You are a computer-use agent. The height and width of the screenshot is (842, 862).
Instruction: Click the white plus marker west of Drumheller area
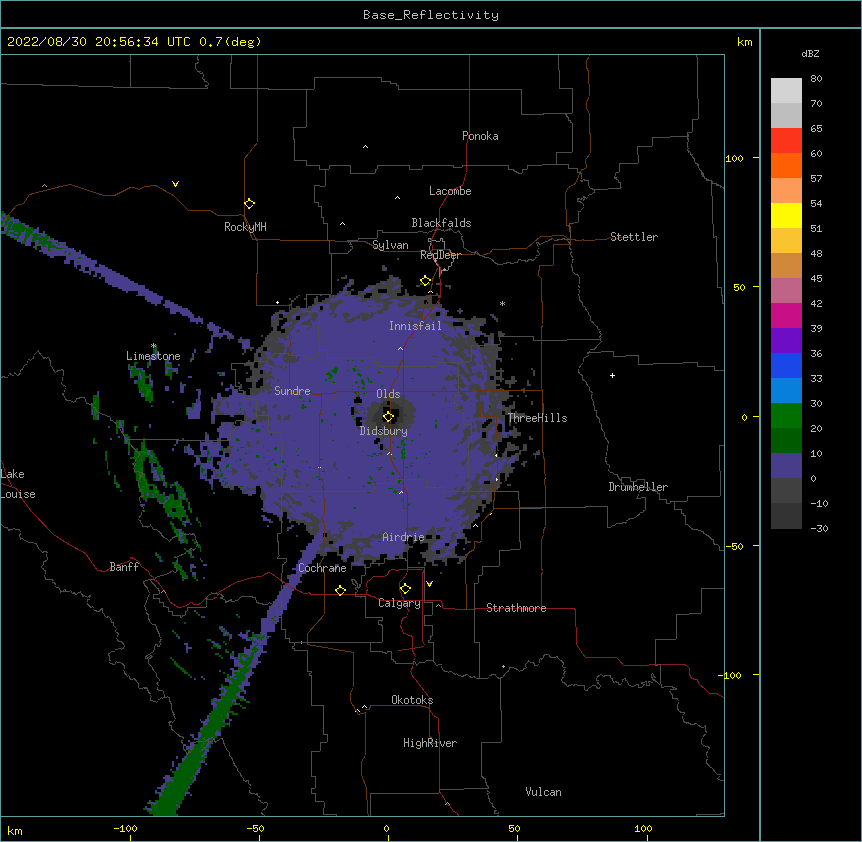pos(612,375)
